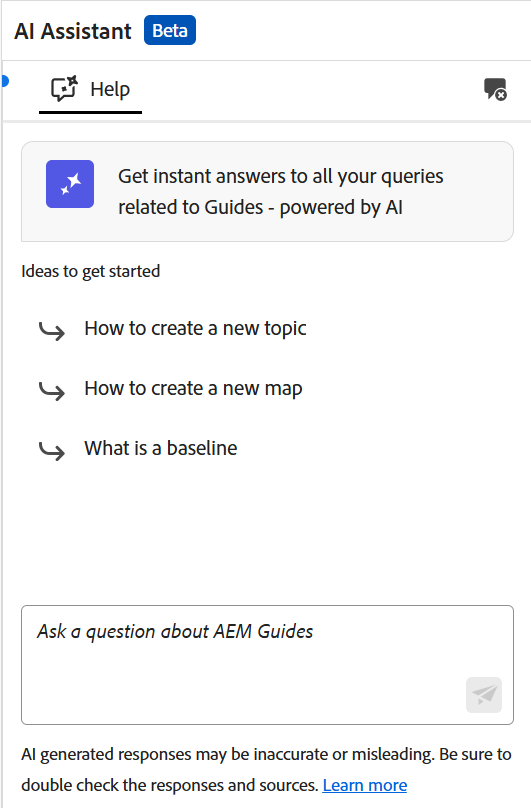
Task: Click the Beta badge
Action: click(170, 30)
